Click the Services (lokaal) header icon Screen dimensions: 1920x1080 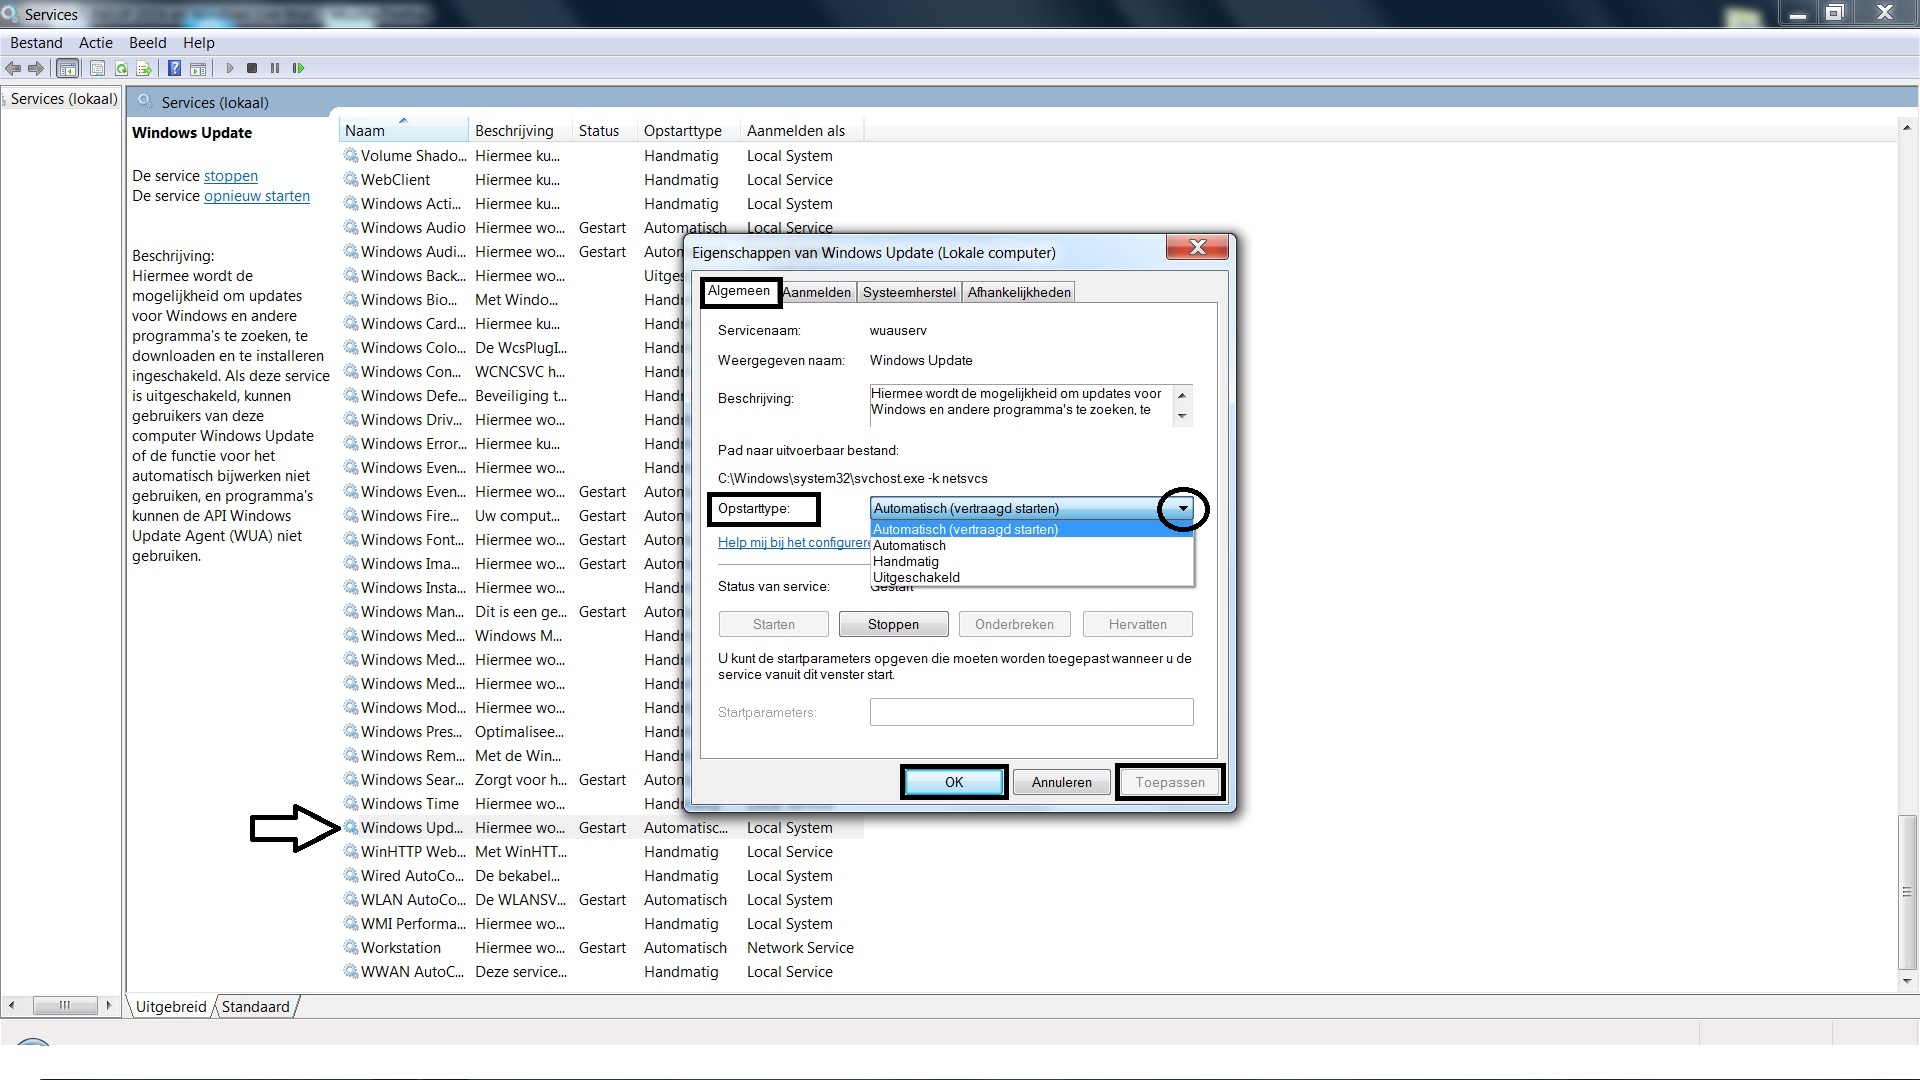145,102
